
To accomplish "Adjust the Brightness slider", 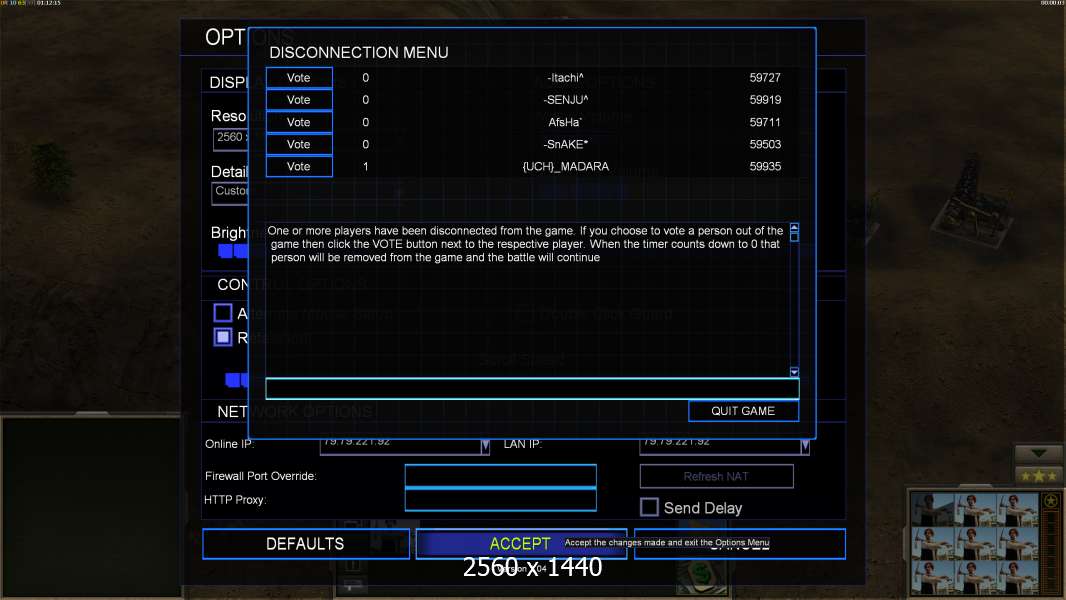I will (x=232, y=251).
